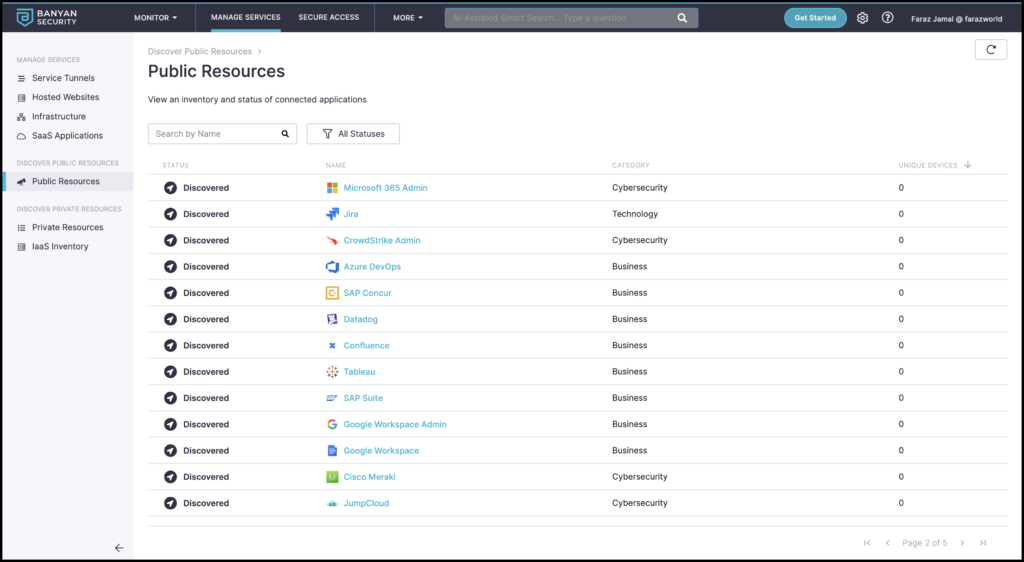Click the CrowdStrike Admin falcon icon

click(332, 240)
